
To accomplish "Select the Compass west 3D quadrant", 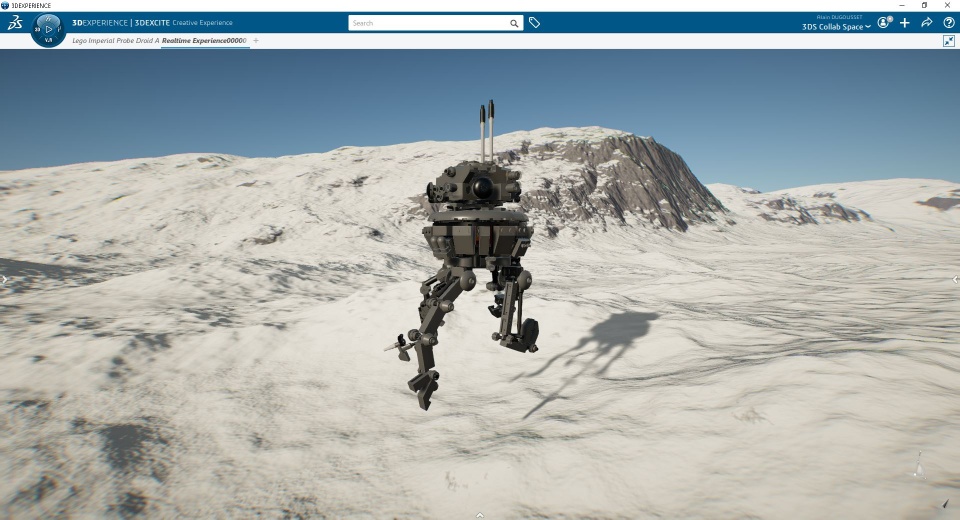I will click(37, 29).
